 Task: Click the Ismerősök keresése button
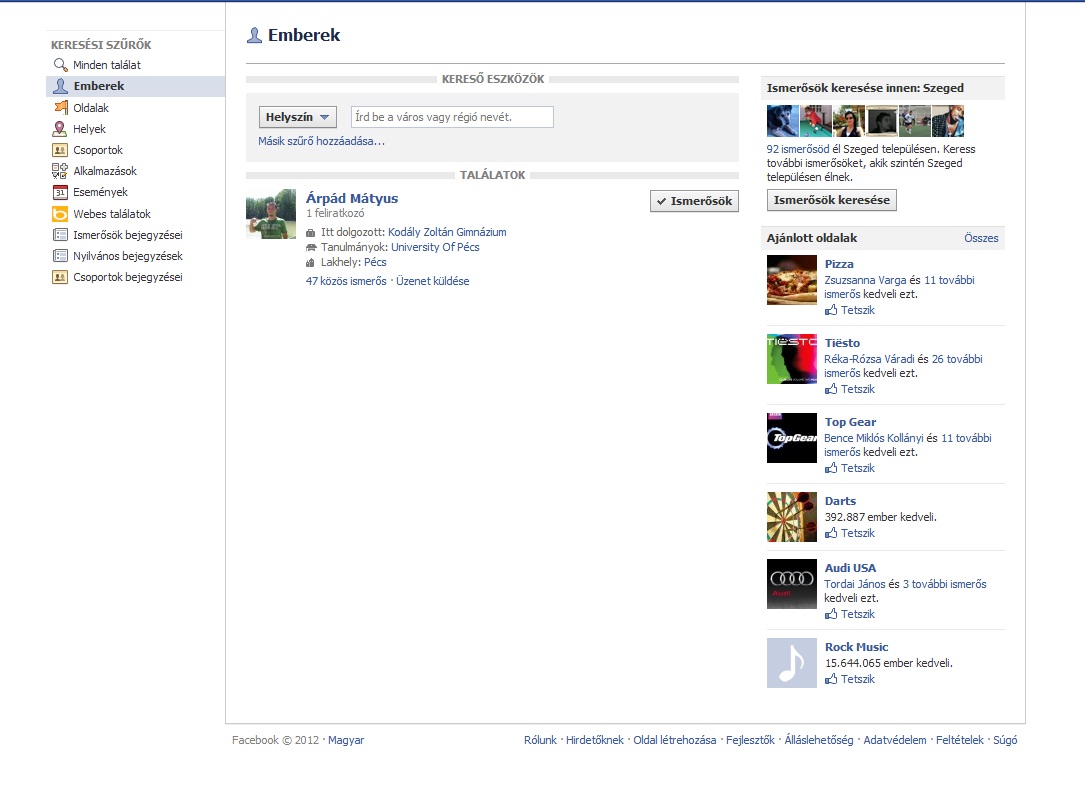[832, 200]
